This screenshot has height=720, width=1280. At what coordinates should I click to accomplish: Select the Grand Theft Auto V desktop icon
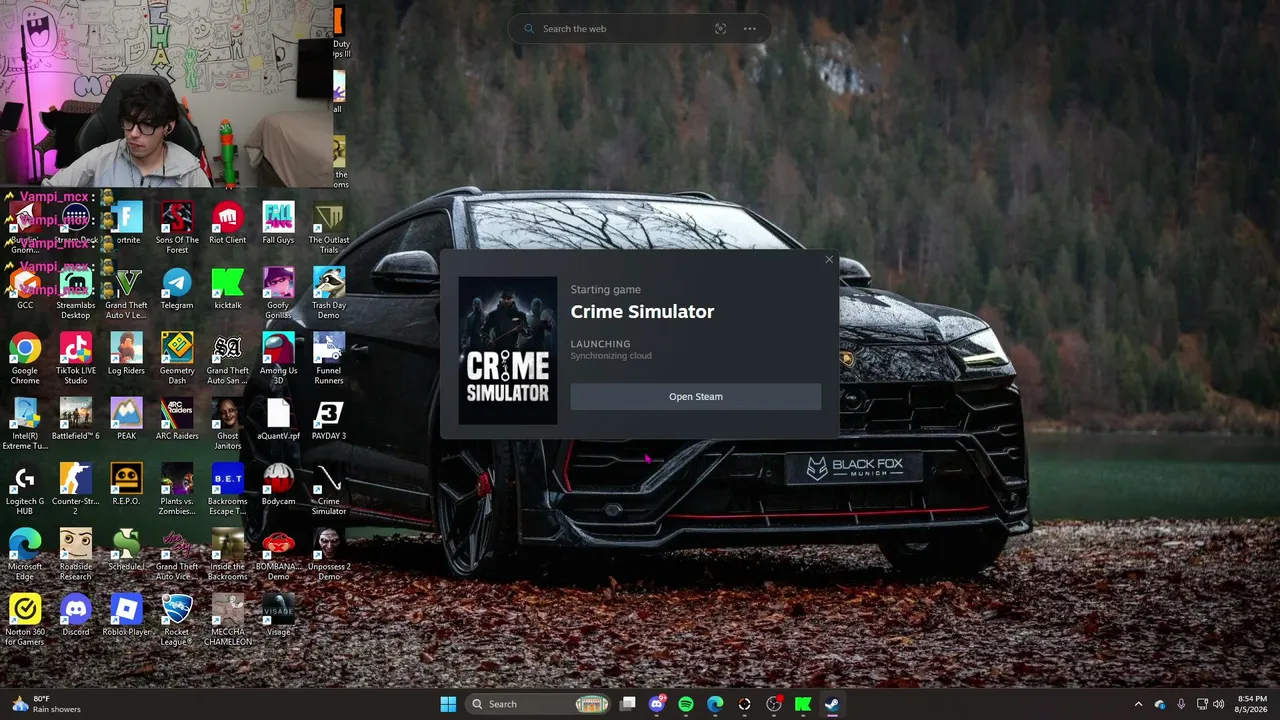point(126,294)
